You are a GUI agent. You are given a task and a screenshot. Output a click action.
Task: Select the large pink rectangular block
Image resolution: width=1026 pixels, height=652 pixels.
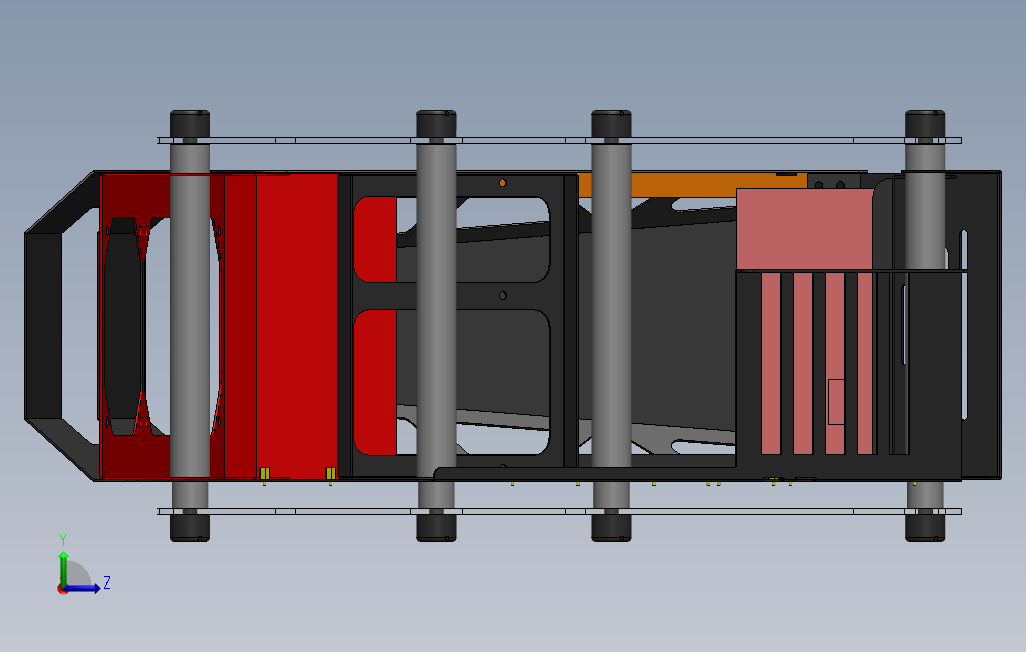click(804, 229)
